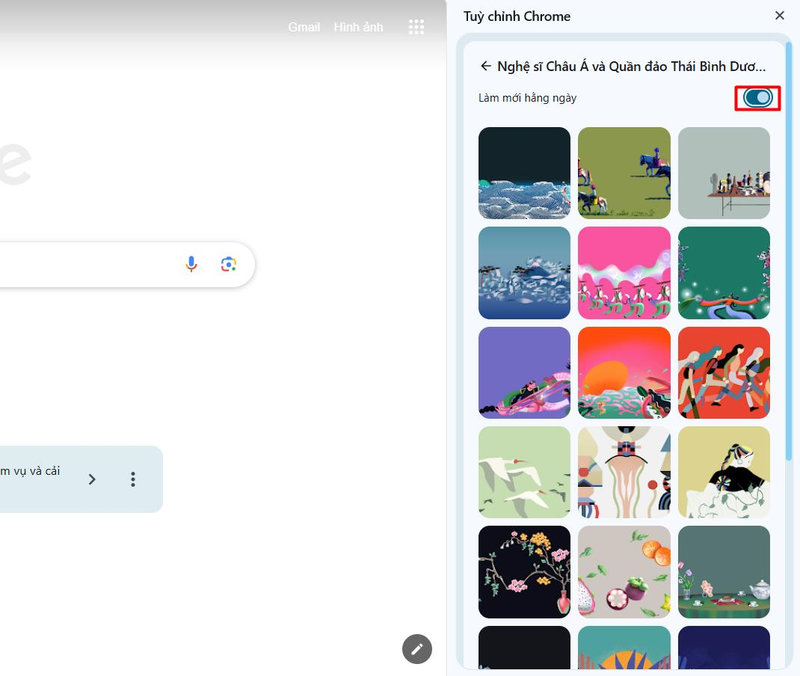Expand the card's right chevron arrow
This screenshot has height=676, width=800.
[x=92, y=479]
